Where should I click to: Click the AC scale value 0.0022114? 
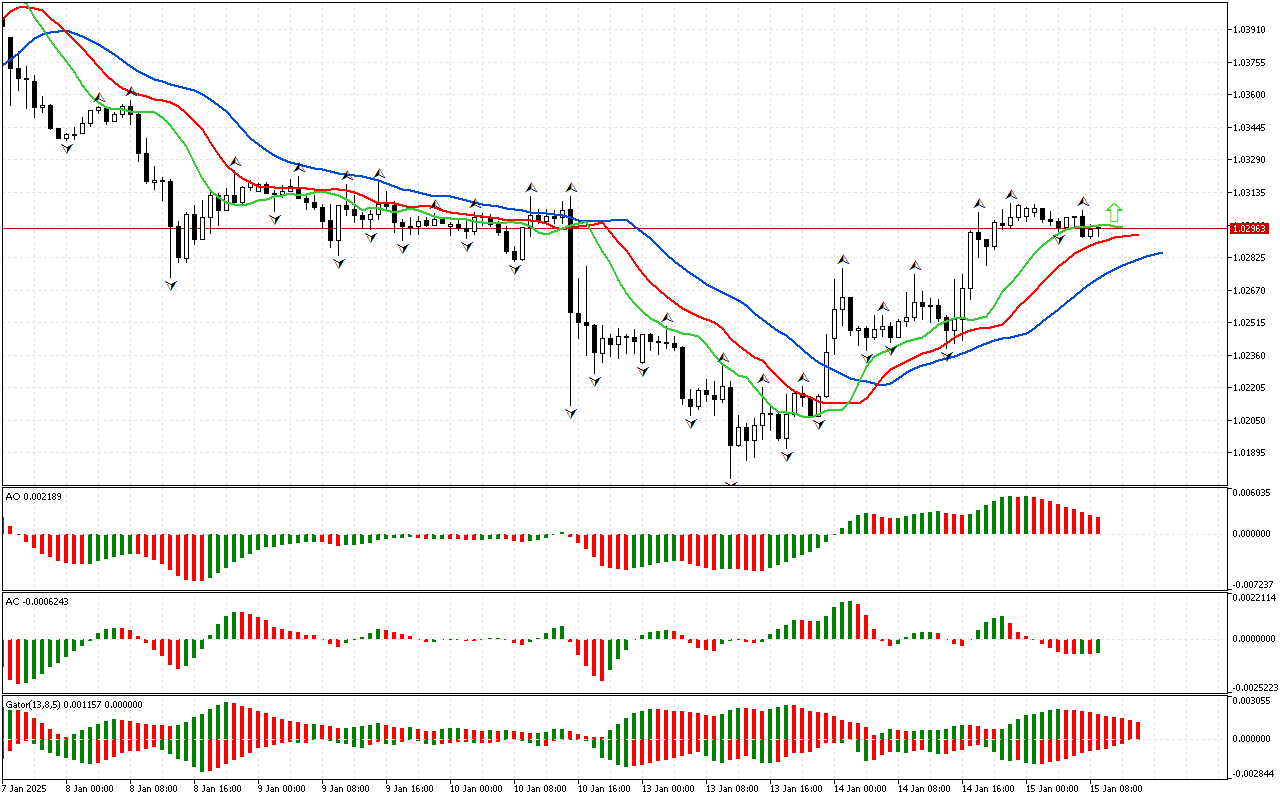(x=1255, y=598)
